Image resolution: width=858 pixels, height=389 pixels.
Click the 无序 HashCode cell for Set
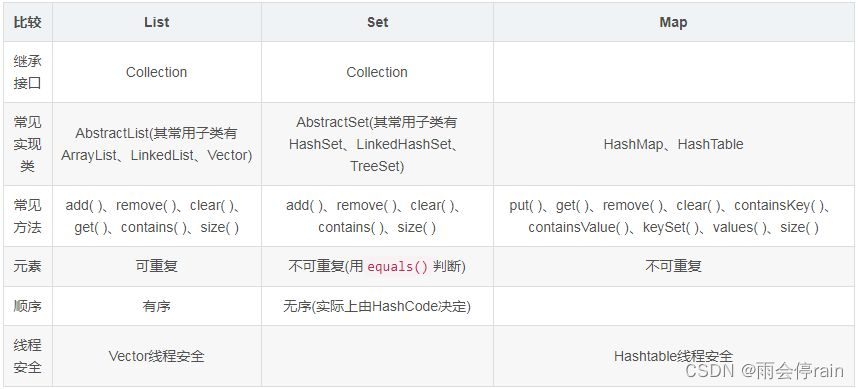pos(377,306)
